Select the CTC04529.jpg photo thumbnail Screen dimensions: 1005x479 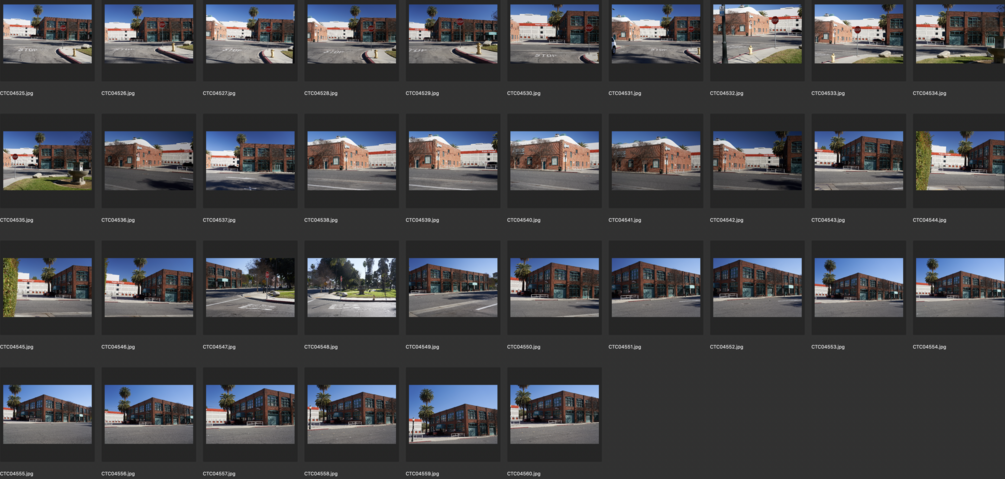453,34
